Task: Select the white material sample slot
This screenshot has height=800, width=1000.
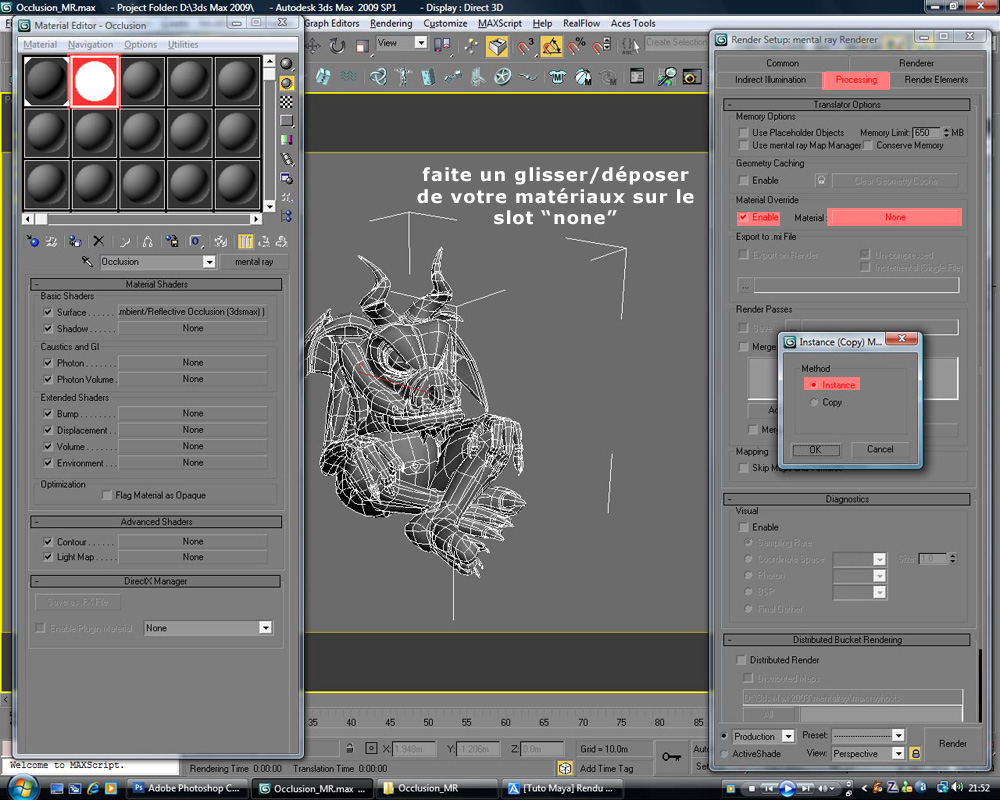Action: pos(95,81)
